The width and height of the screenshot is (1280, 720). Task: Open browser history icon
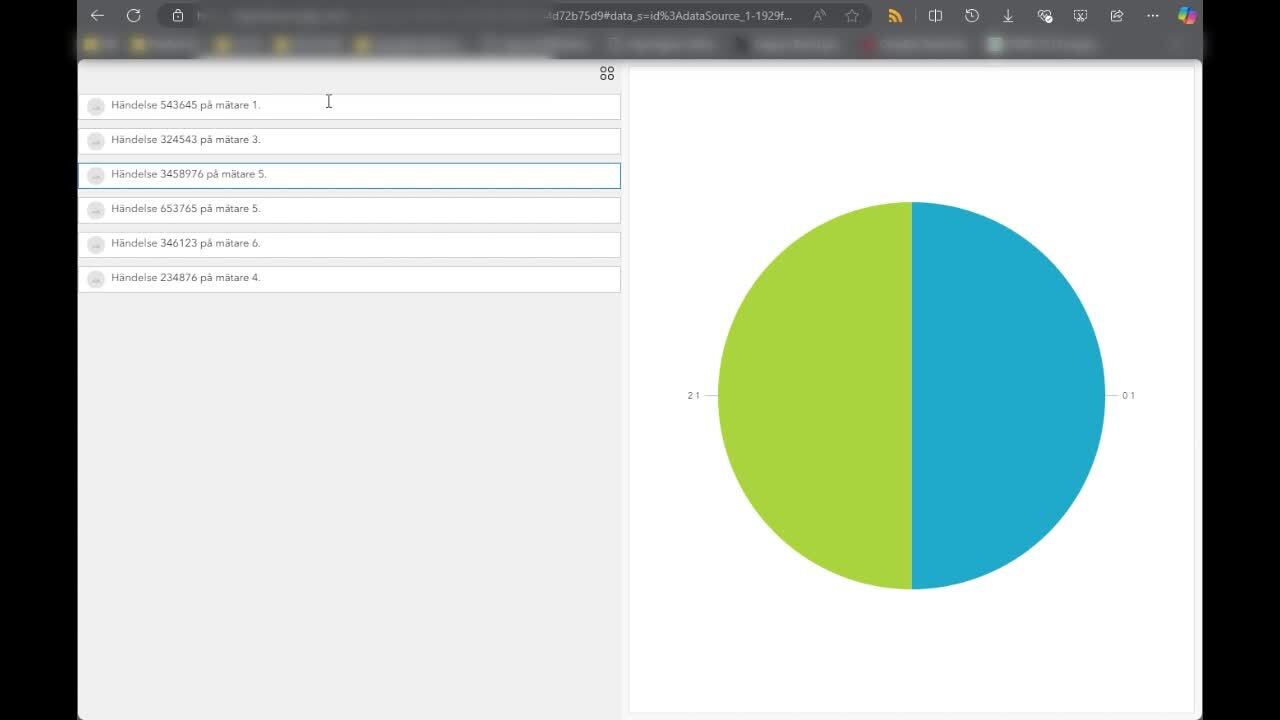971,16
